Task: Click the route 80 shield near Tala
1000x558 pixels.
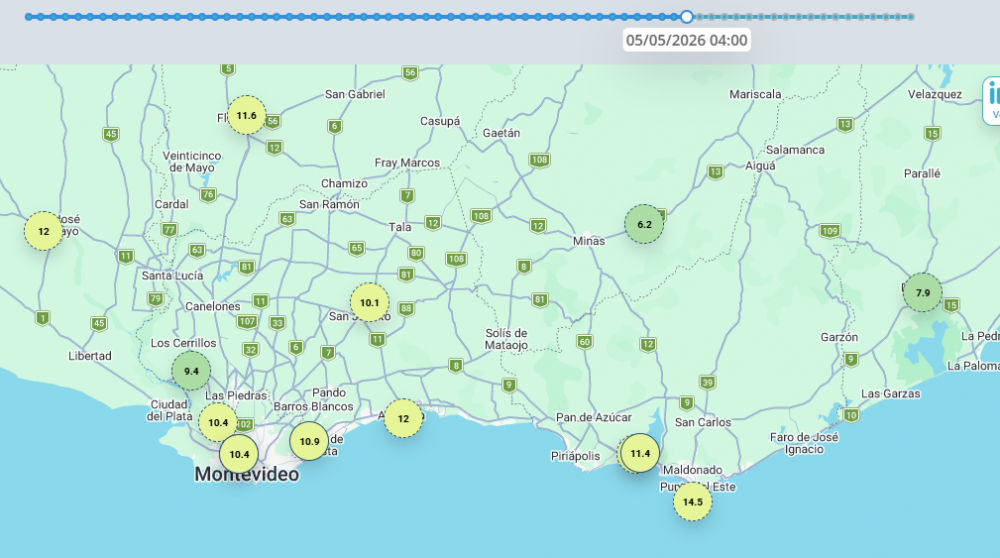Action: (416, 253)
